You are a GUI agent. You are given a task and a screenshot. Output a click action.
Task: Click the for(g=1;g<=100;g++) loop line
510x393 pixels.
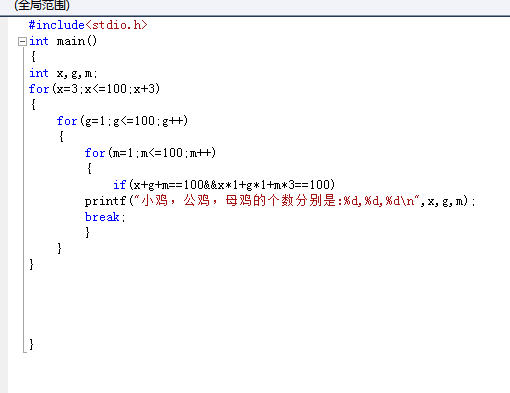point(122,121)
